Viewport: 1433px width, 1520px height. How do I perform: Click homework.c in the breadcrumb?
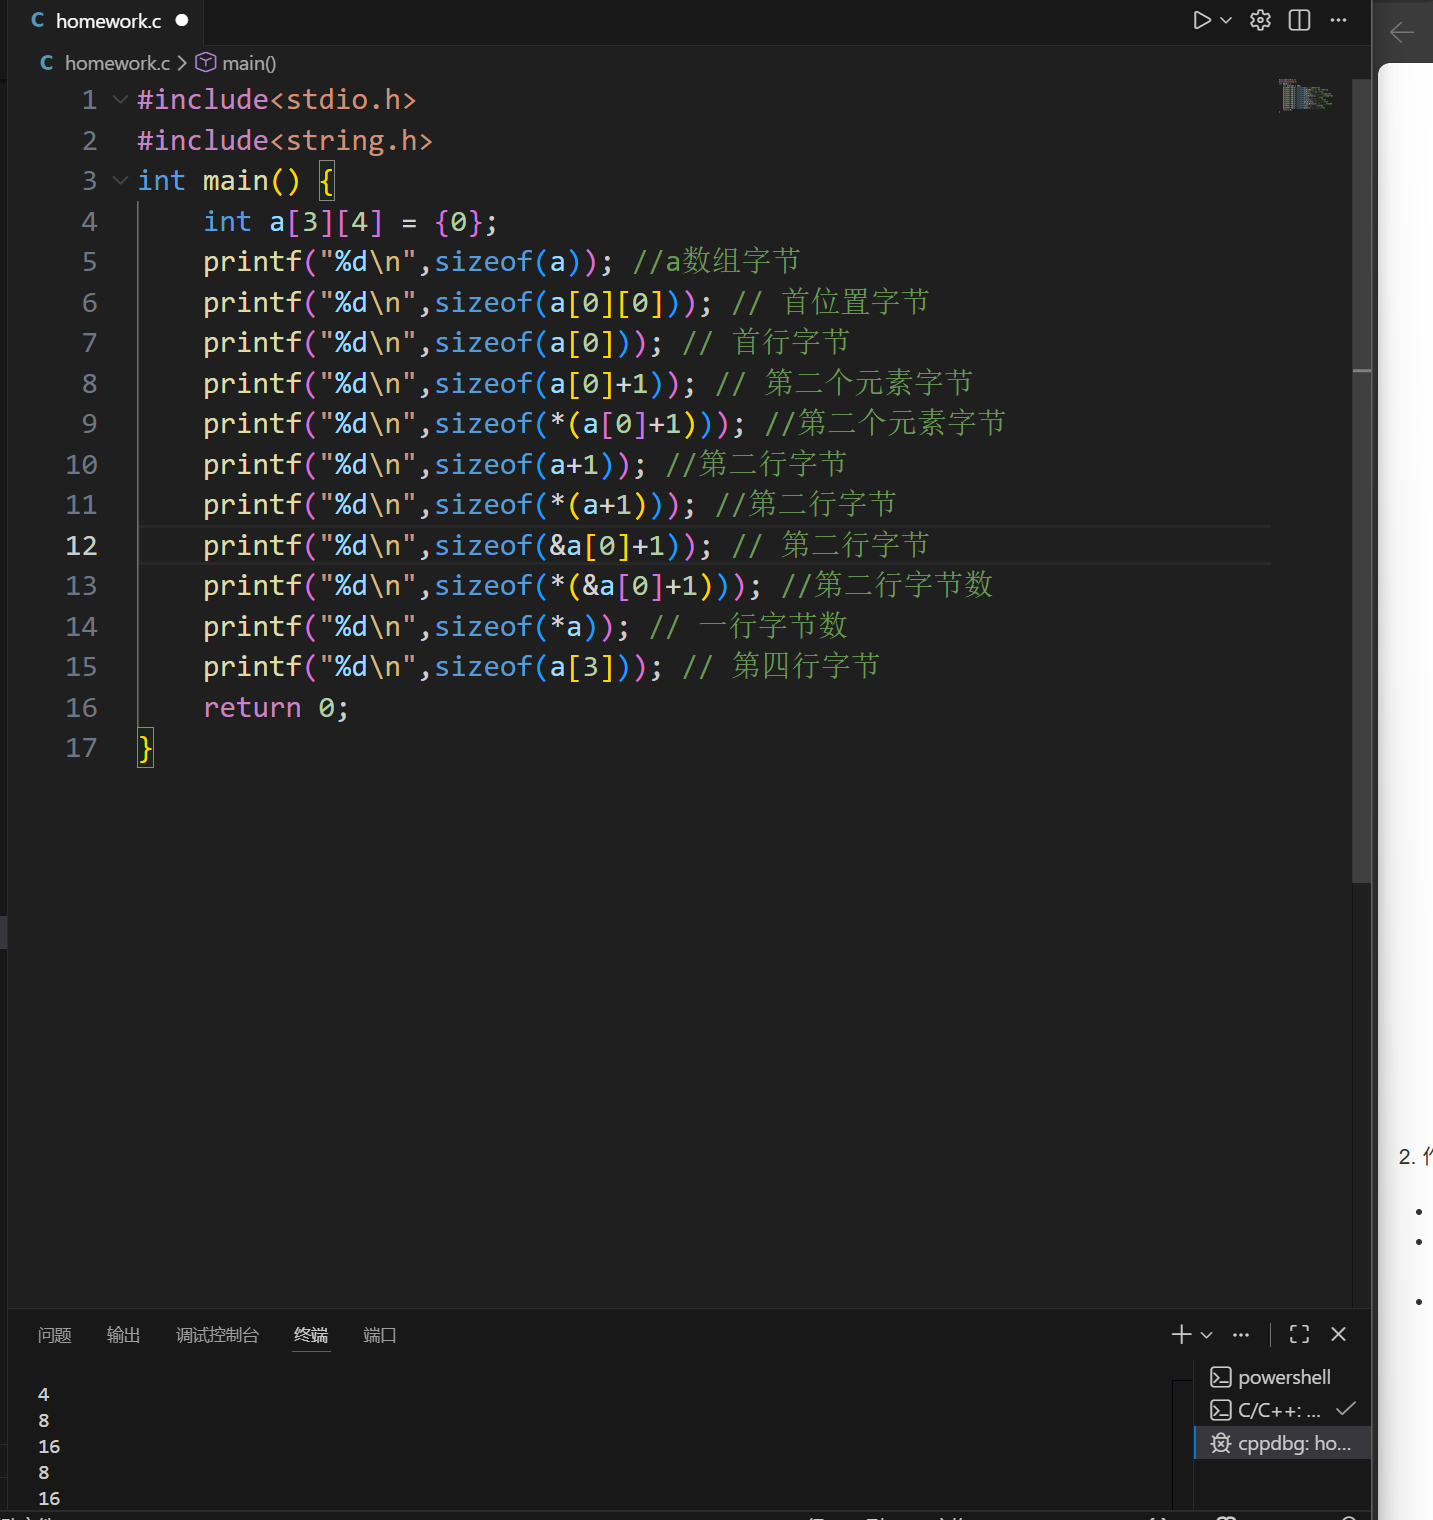(117, 63)
